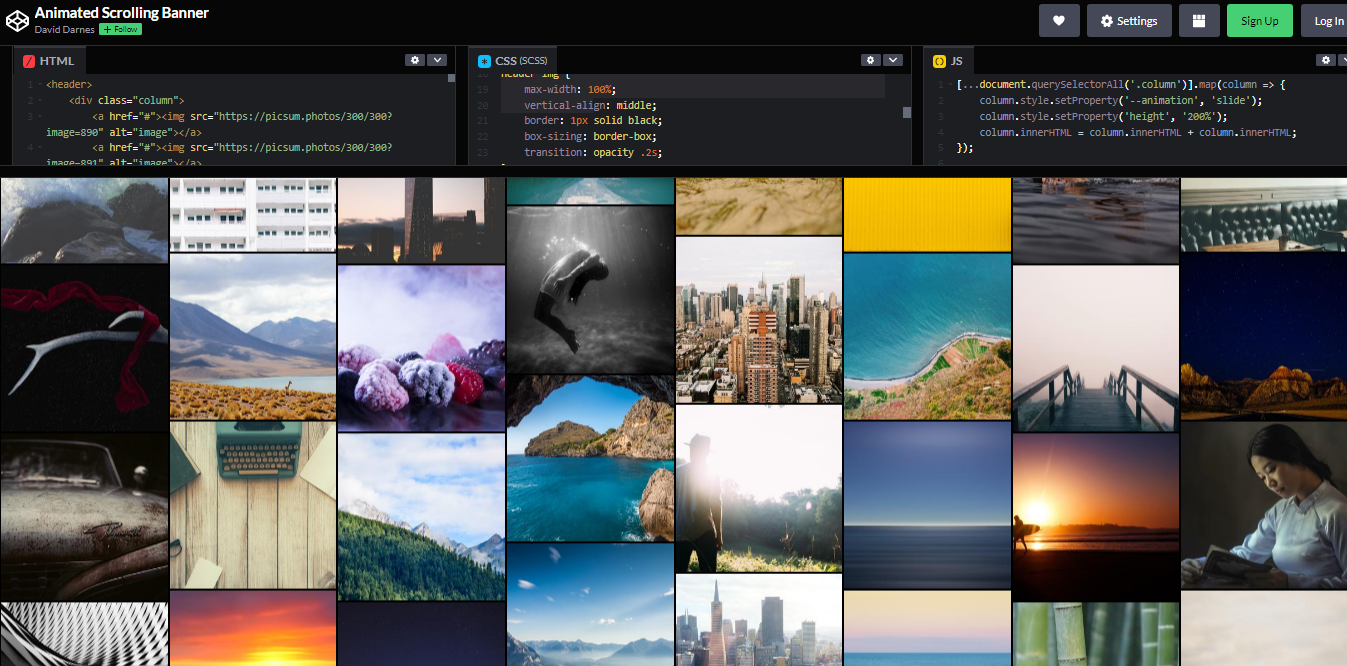Select the HTML editor tab

point(56,61)
